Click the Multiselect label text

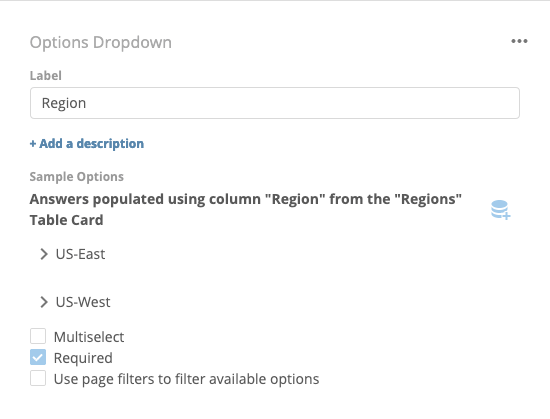click(89, 337)
